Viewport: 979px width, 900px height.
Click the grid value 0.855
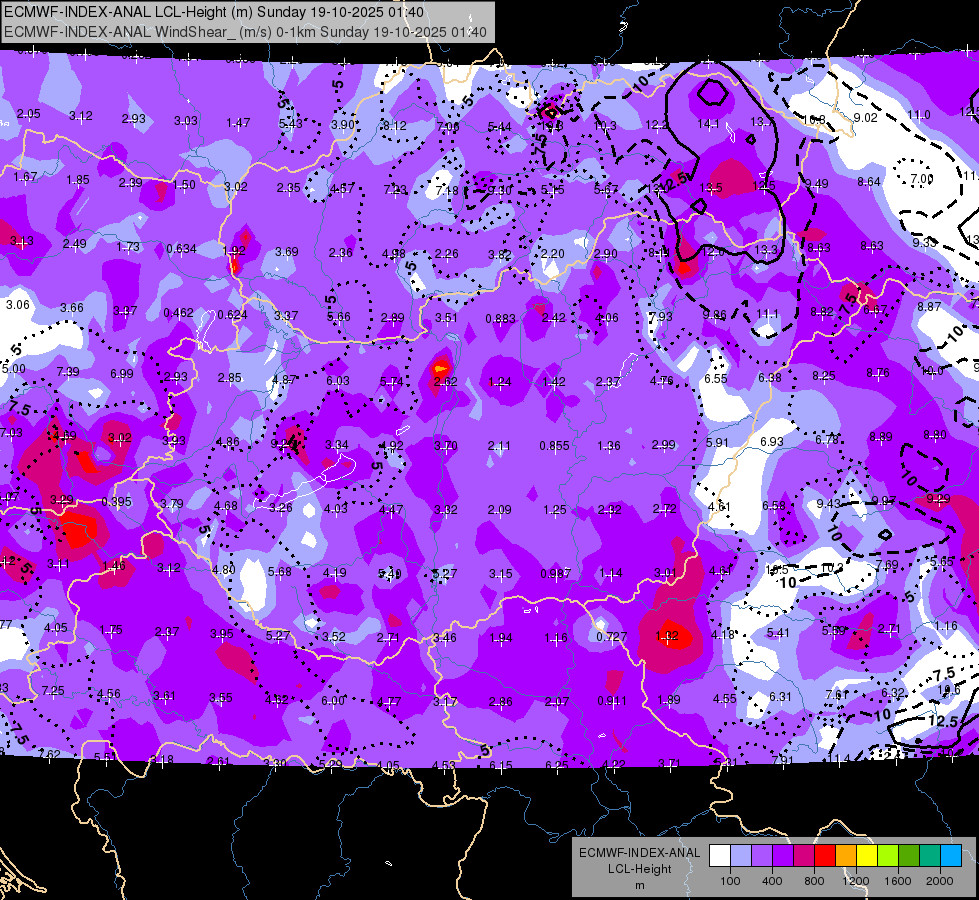554,446
